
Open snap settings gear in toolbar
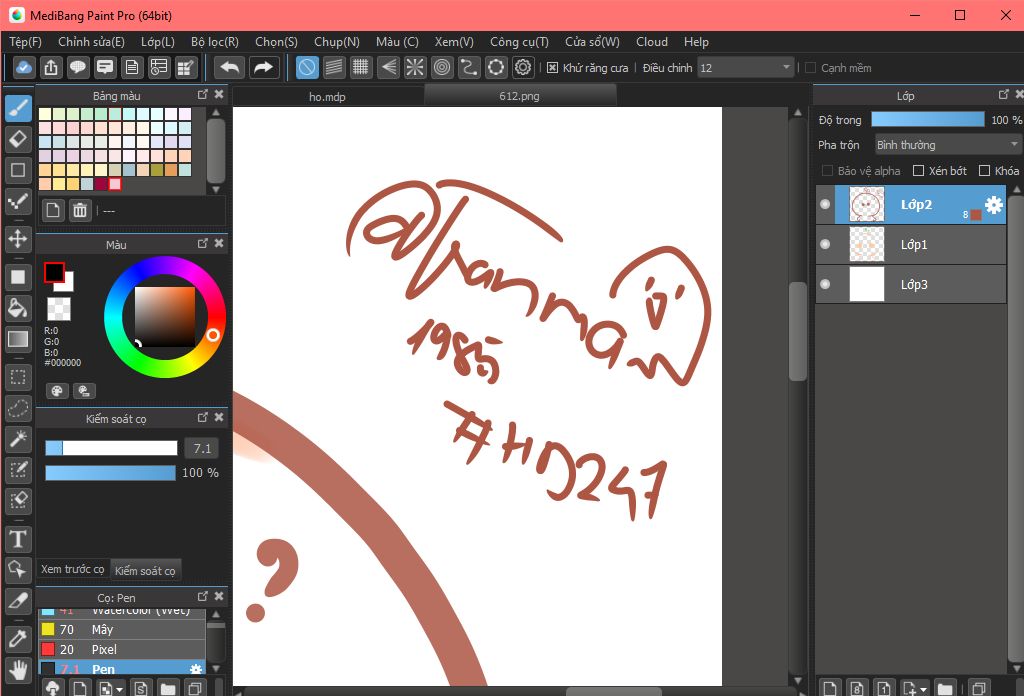(x=523, y=67)
